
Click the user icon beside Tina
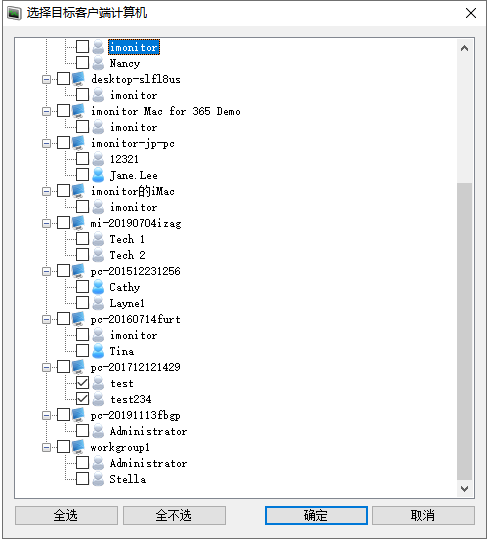point(98,351)
